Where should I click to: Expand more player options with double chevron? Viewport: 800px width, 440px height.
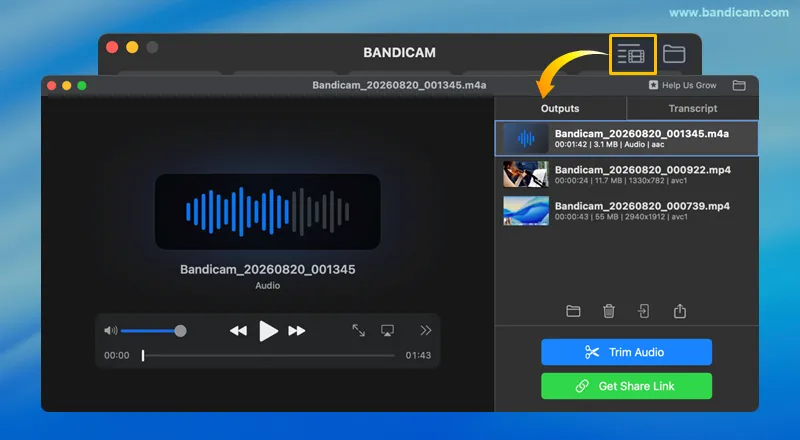[x=426, y=330]
